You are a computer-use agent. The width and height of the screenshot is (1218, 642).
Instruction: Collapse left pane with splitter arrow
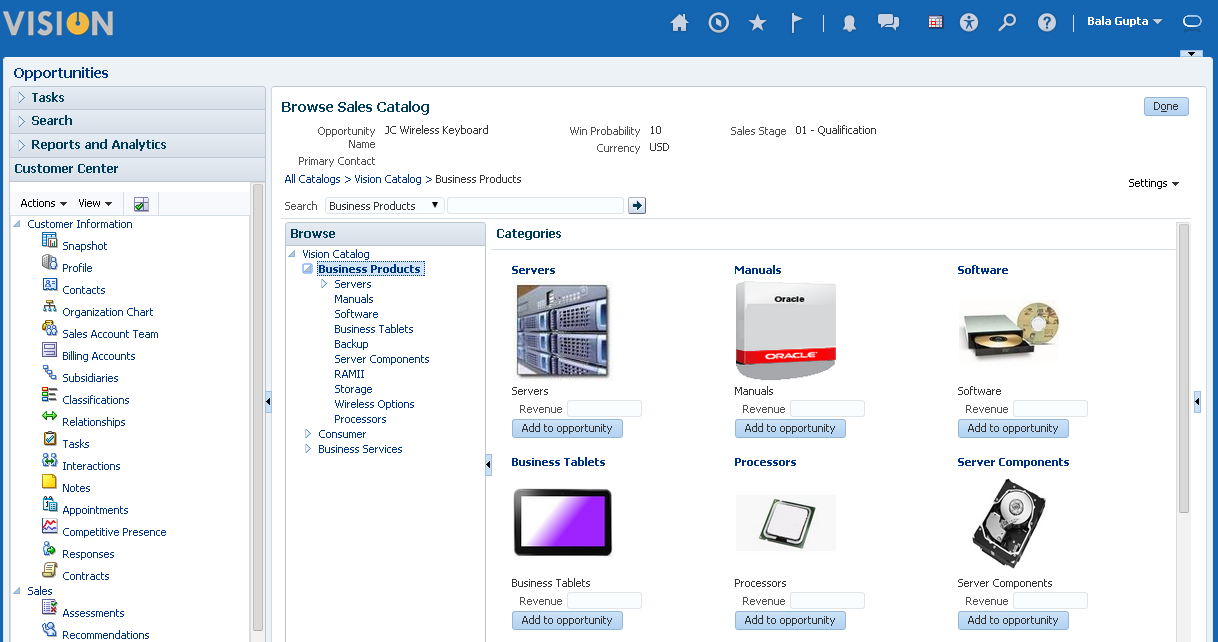click(268, 401)
